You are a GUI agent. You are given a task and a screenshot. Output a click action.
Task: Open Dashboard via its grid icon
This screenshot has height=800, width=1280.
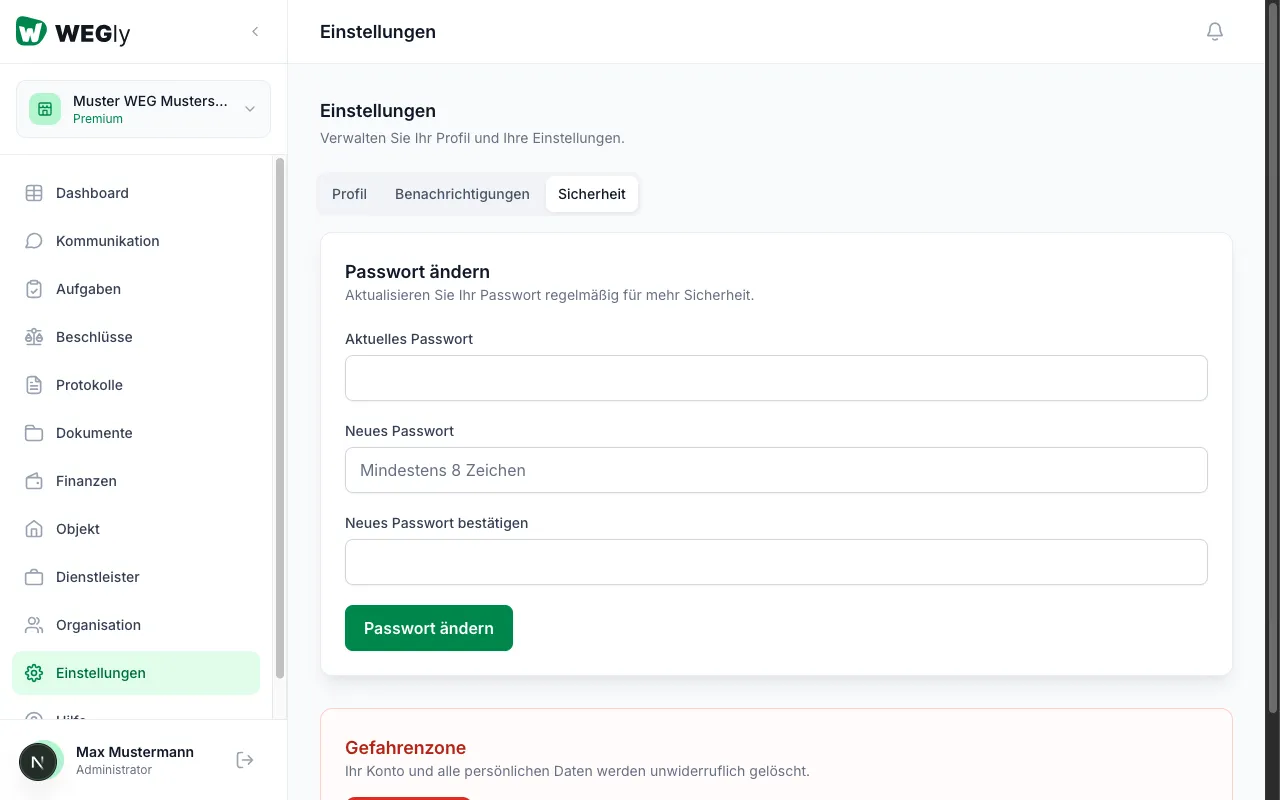34,193
